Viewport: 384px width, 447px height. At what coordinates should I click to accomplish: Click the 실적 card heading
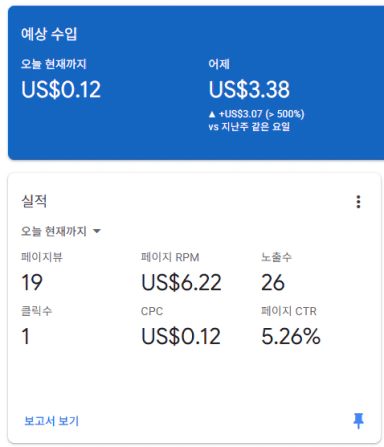[34, 201]
